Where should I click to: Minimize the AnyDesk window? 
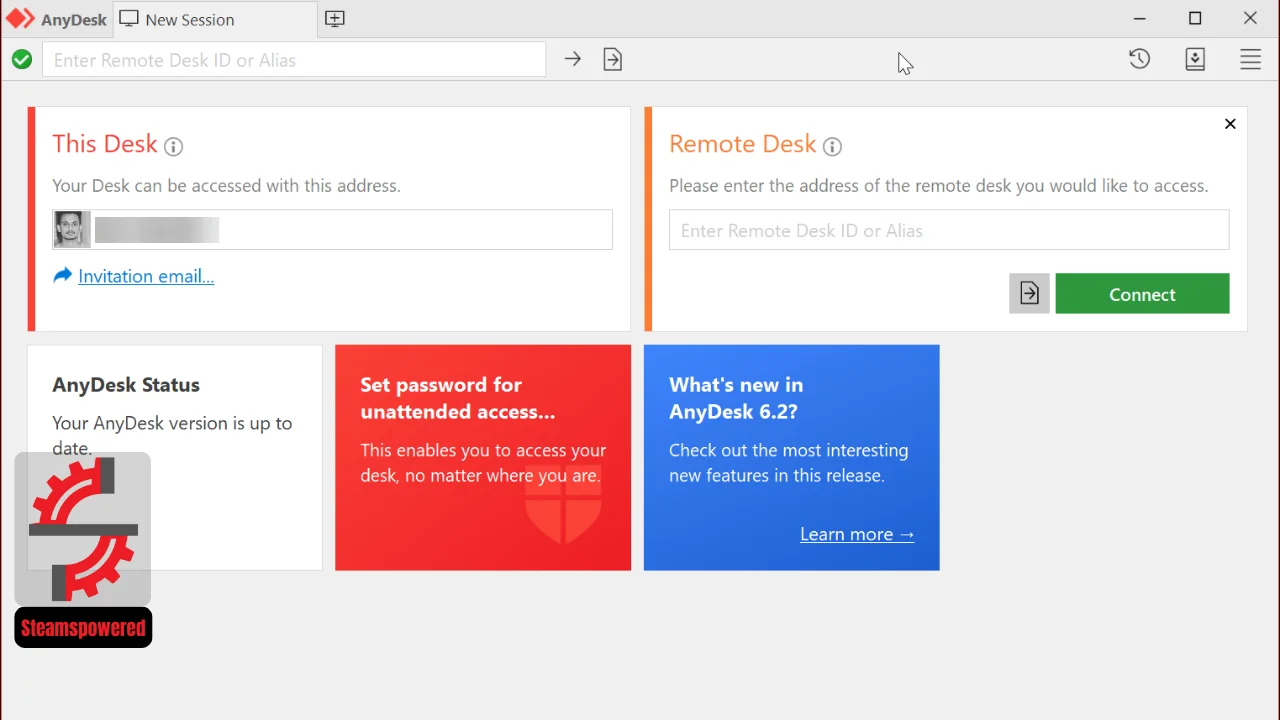coord(1140,19)
